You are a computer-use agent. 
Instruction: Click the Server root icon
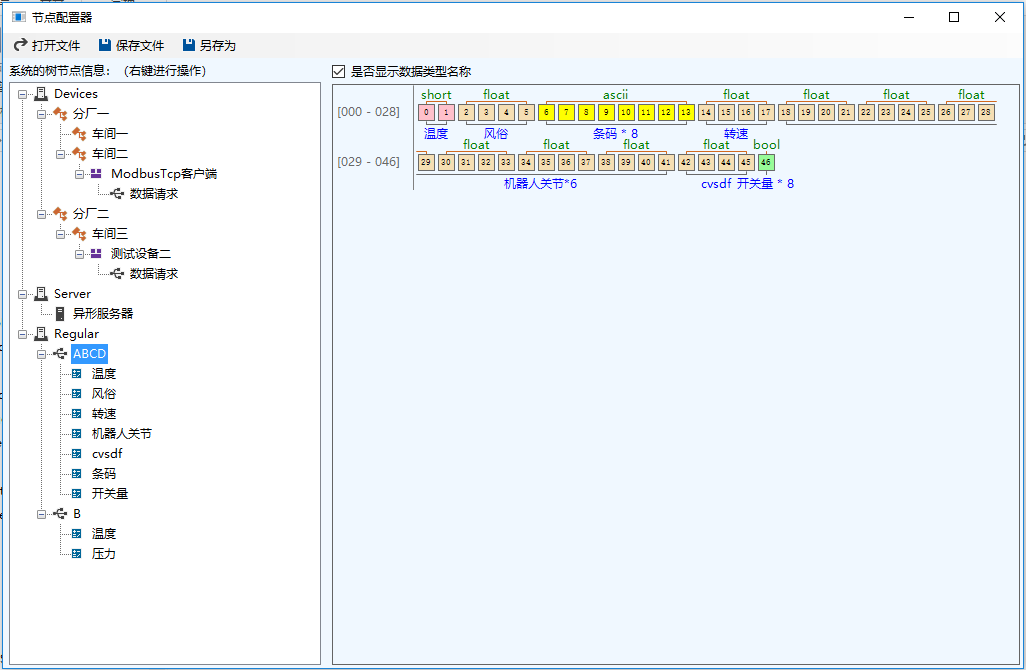[41, 294]
